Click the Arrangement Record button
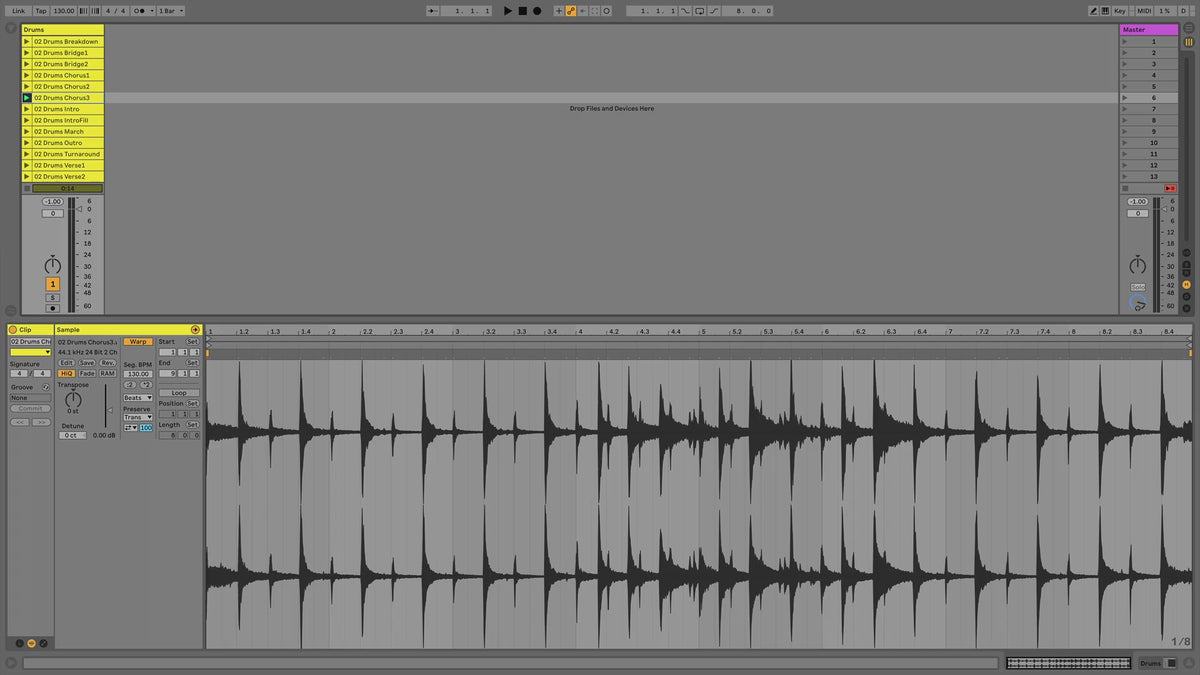 point(537,11)
